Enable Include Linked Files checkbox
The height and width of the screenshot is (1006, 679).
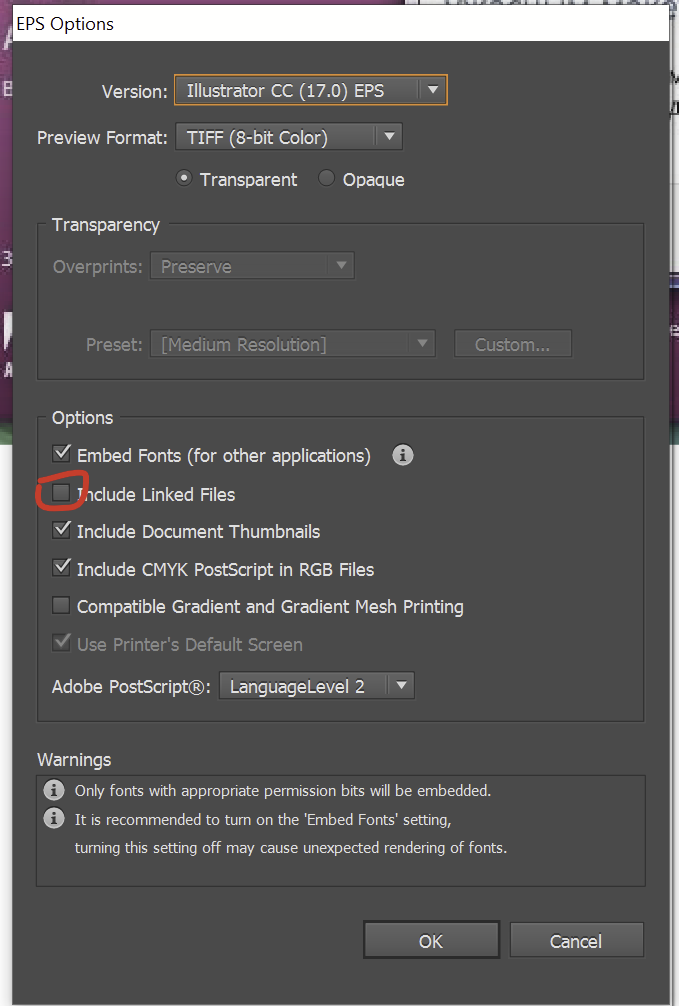tap(62, 493)
